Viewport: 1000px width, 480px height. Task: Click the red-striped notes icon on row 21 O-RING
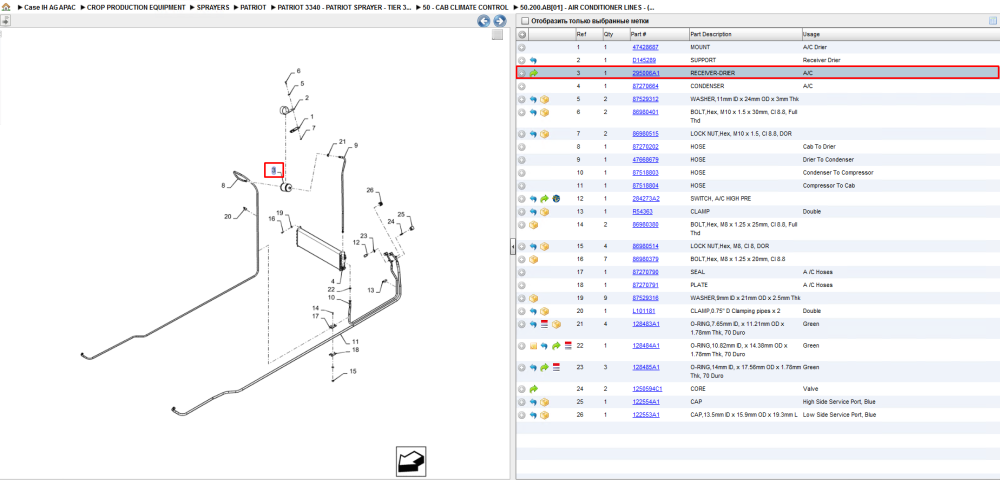[x=545, y=324]
